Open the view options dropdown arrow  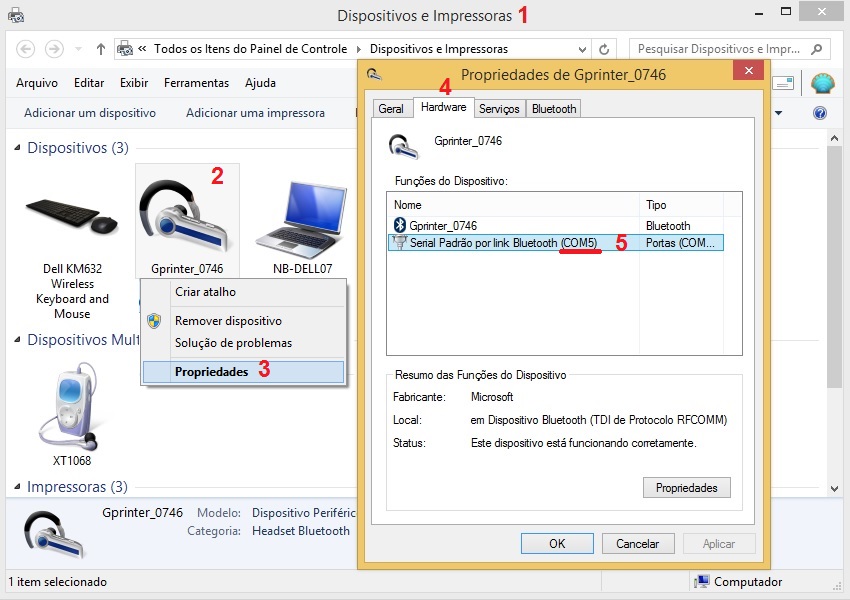778,113
